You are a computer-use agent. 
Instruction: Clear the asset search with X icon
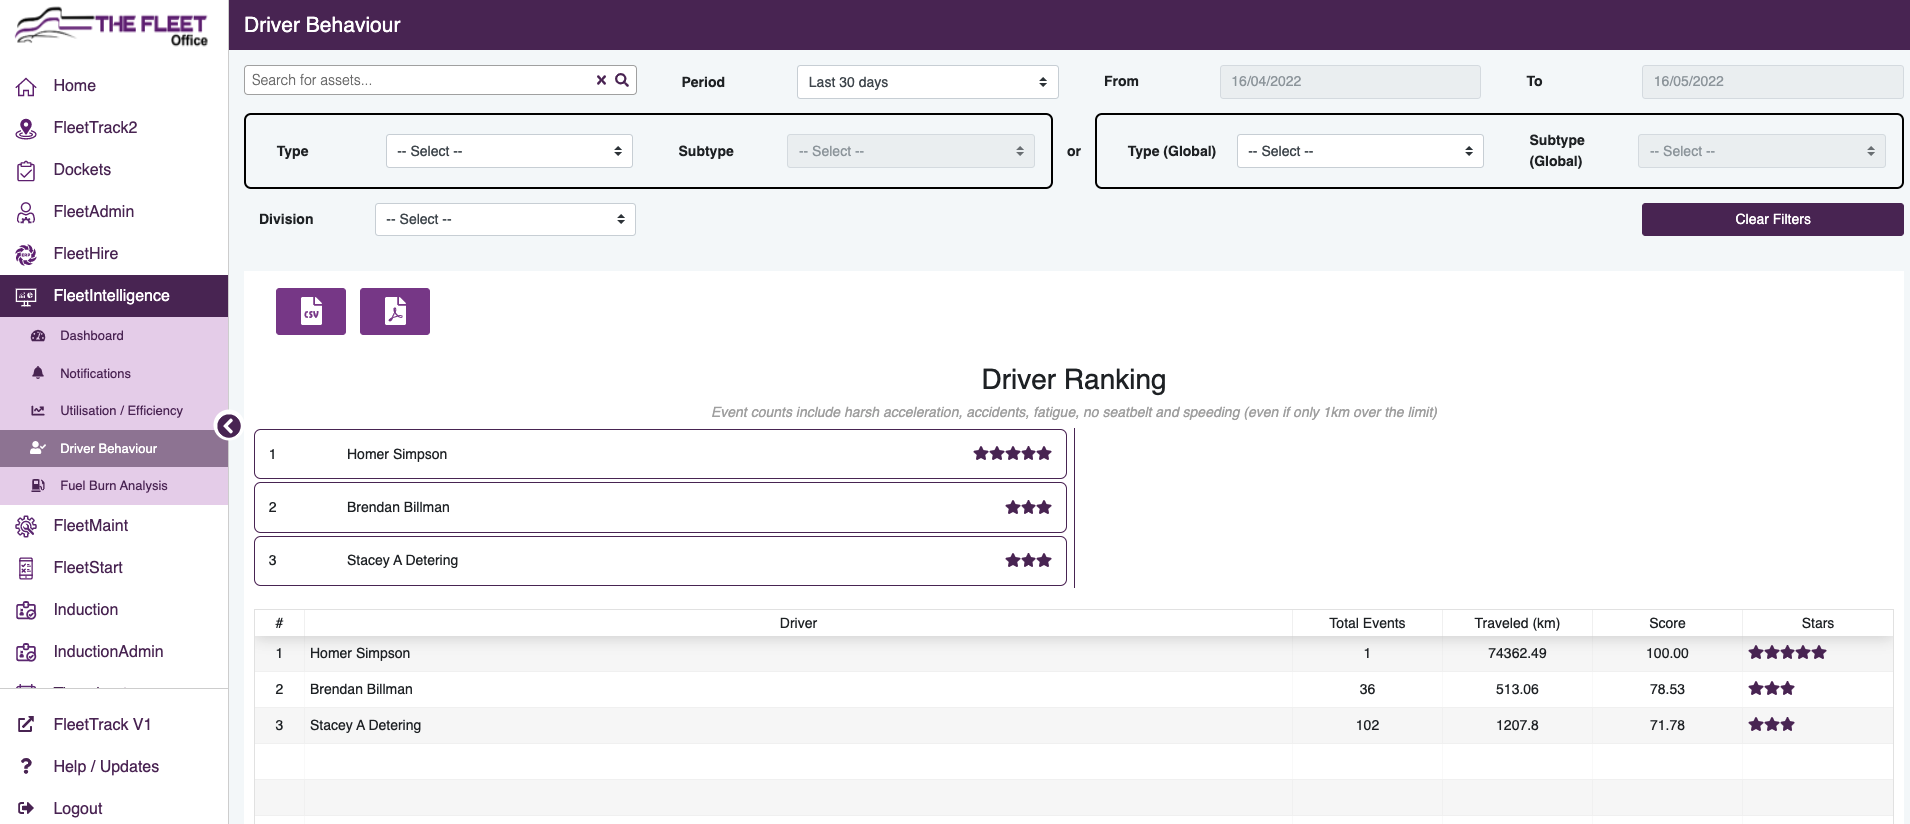601,80
